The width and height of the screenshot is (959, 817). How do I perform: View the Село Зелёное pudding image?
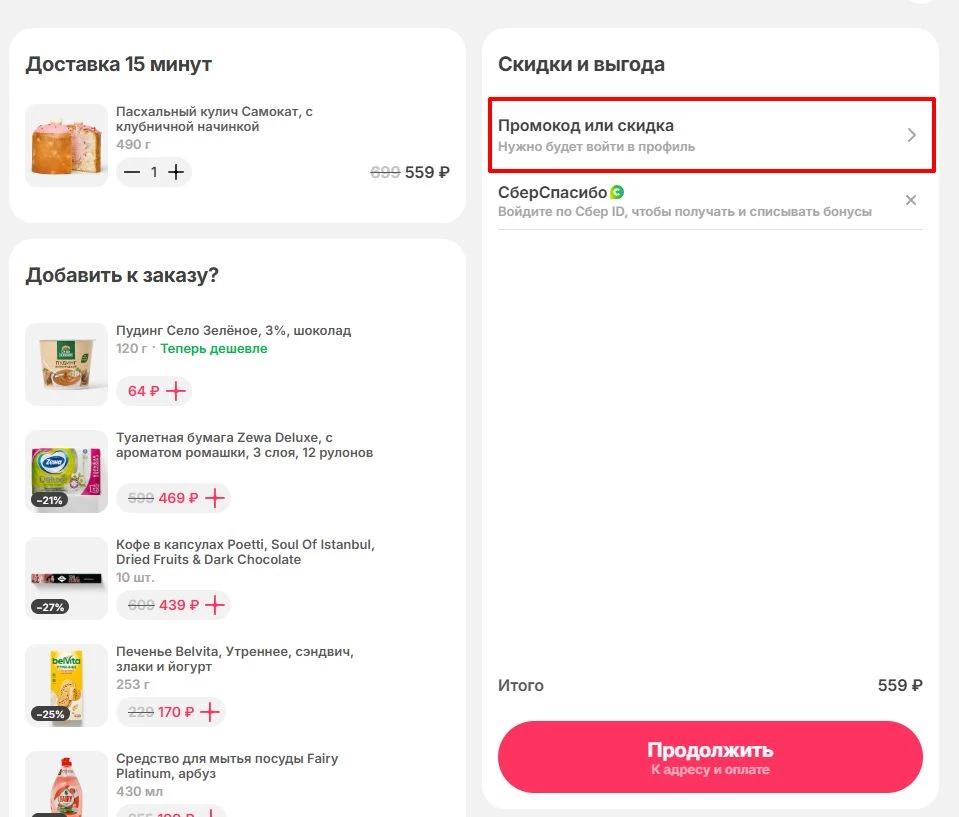66,364
